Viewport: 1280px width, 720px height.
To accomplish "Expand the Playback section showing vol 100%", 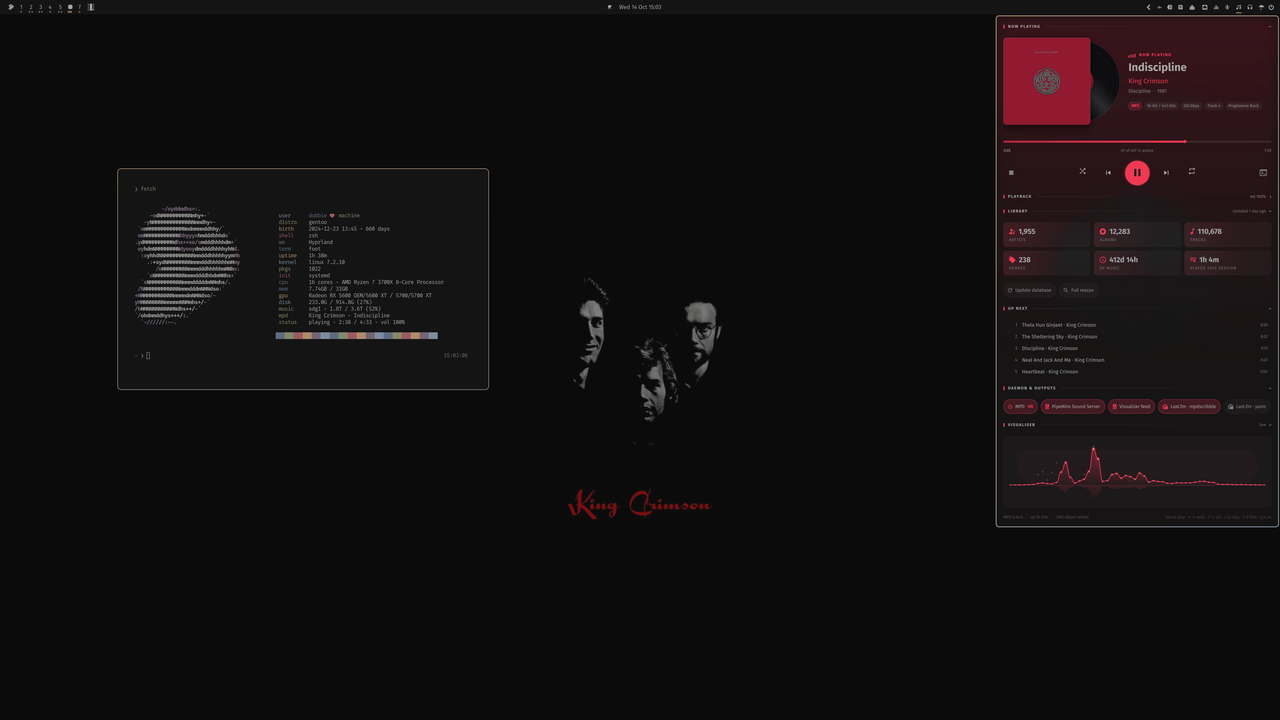I will point(1270,196).
